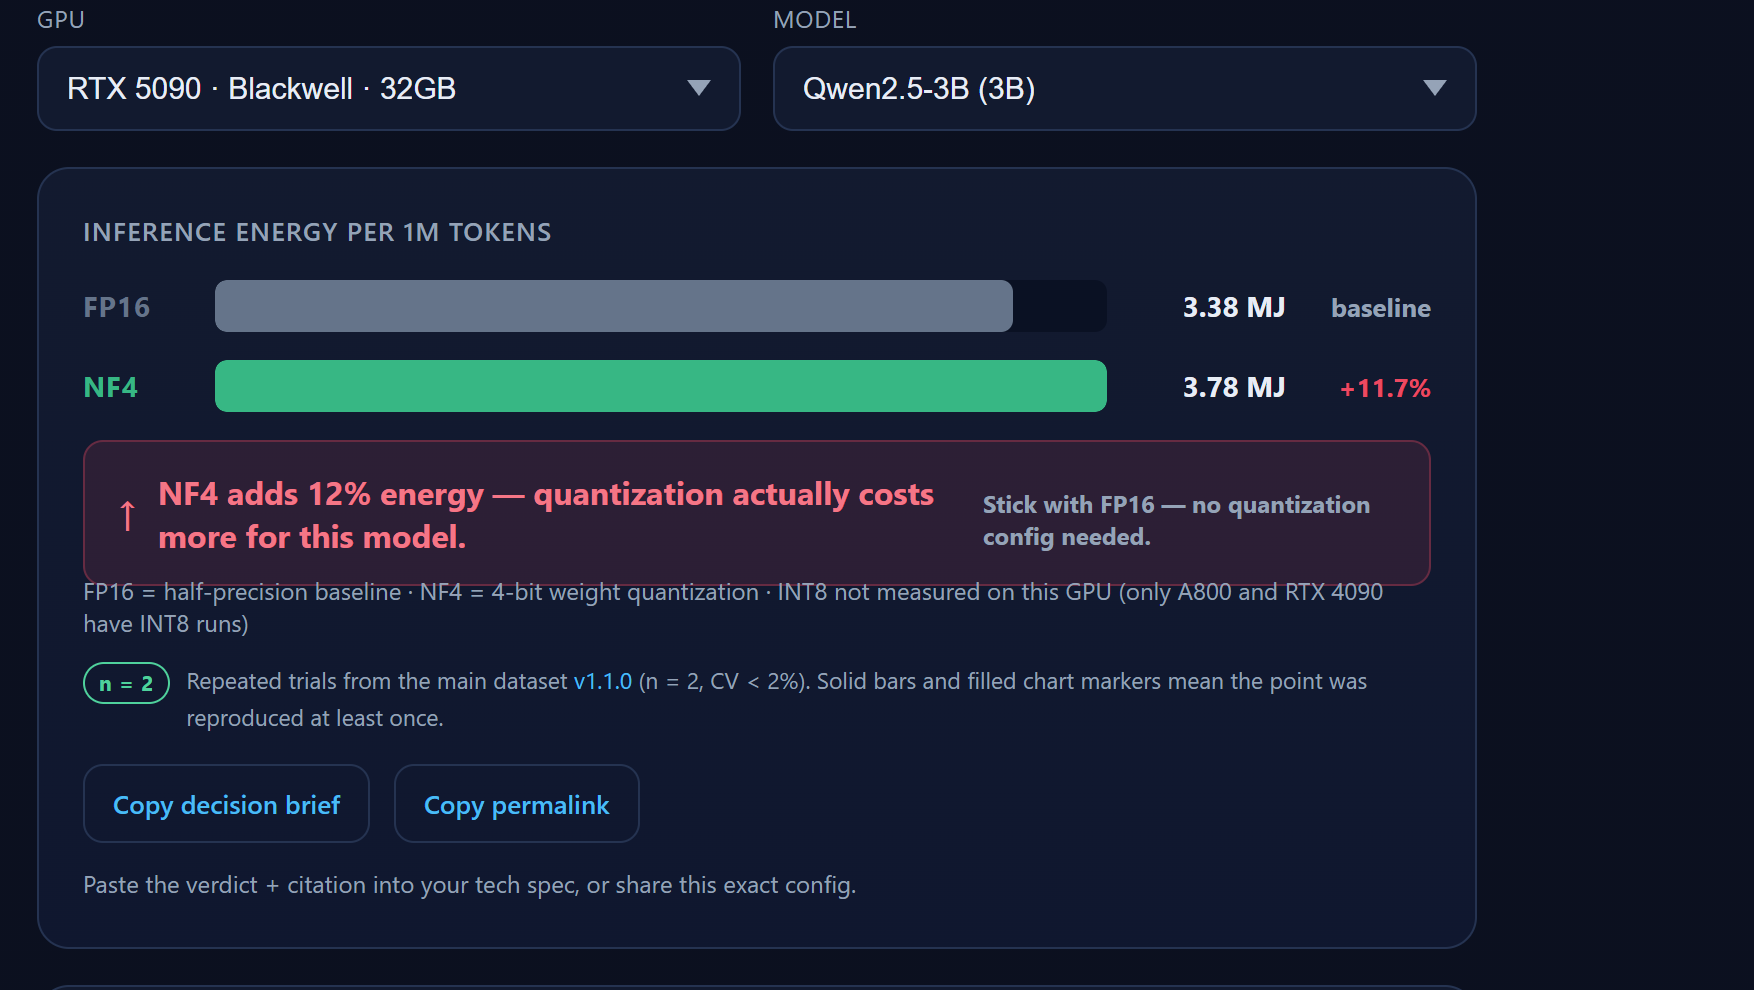This screenshot has width=1754, height=990.
Task: Click the FP16 row label
Action: (117, 307)
